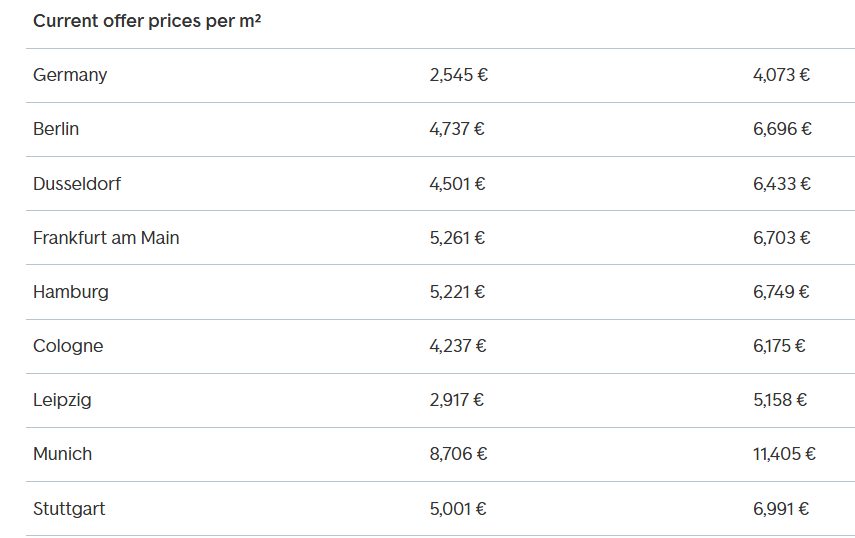Click Munich's 11,405 € price

point(784,454)
